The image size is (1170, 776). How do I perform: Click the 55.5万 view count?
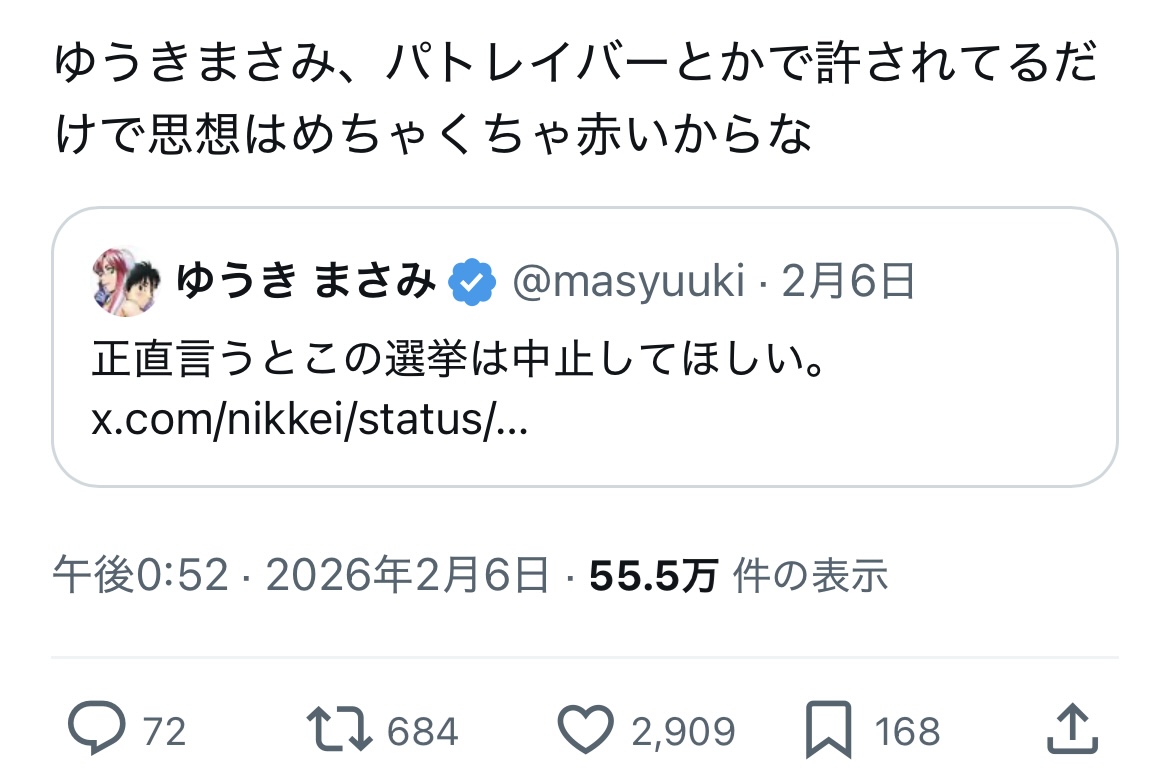click(653, 575)
